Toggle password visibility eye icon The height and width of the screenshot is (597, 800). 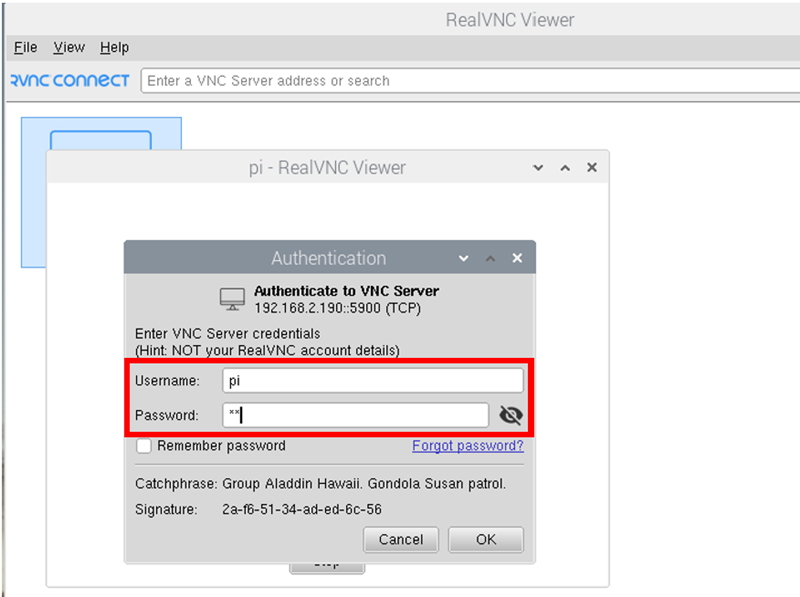tap(511, 415)
